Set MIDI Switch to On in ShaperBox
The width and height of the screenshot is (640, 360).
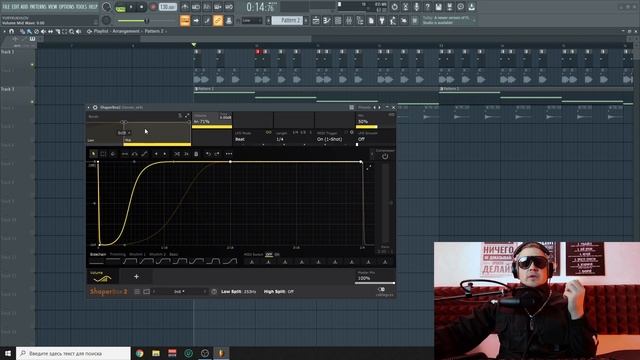[x=278, y=254]
